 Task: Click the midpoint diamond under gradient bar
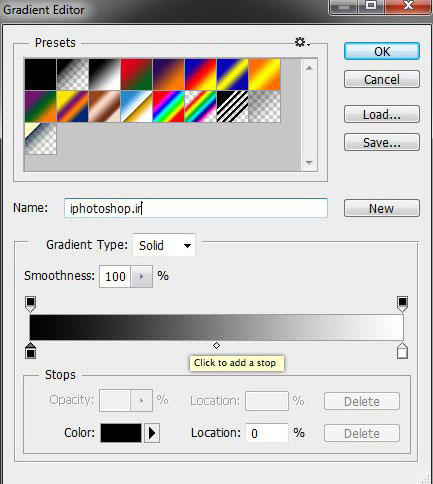(x=216, y=346)
